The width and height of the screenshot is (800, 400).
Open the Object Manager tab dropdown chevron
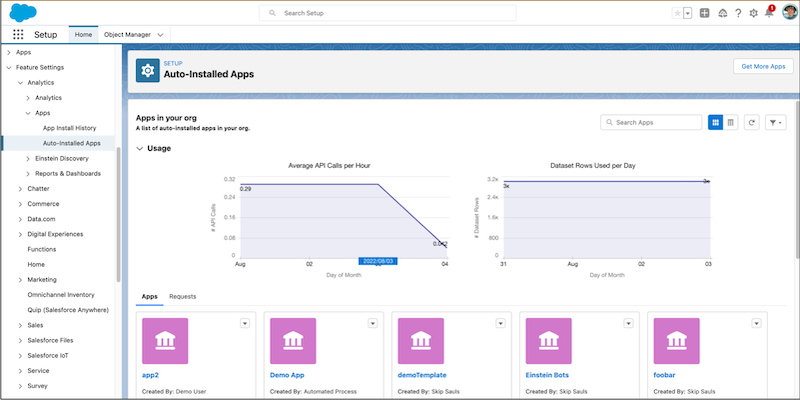pos(160,35)
